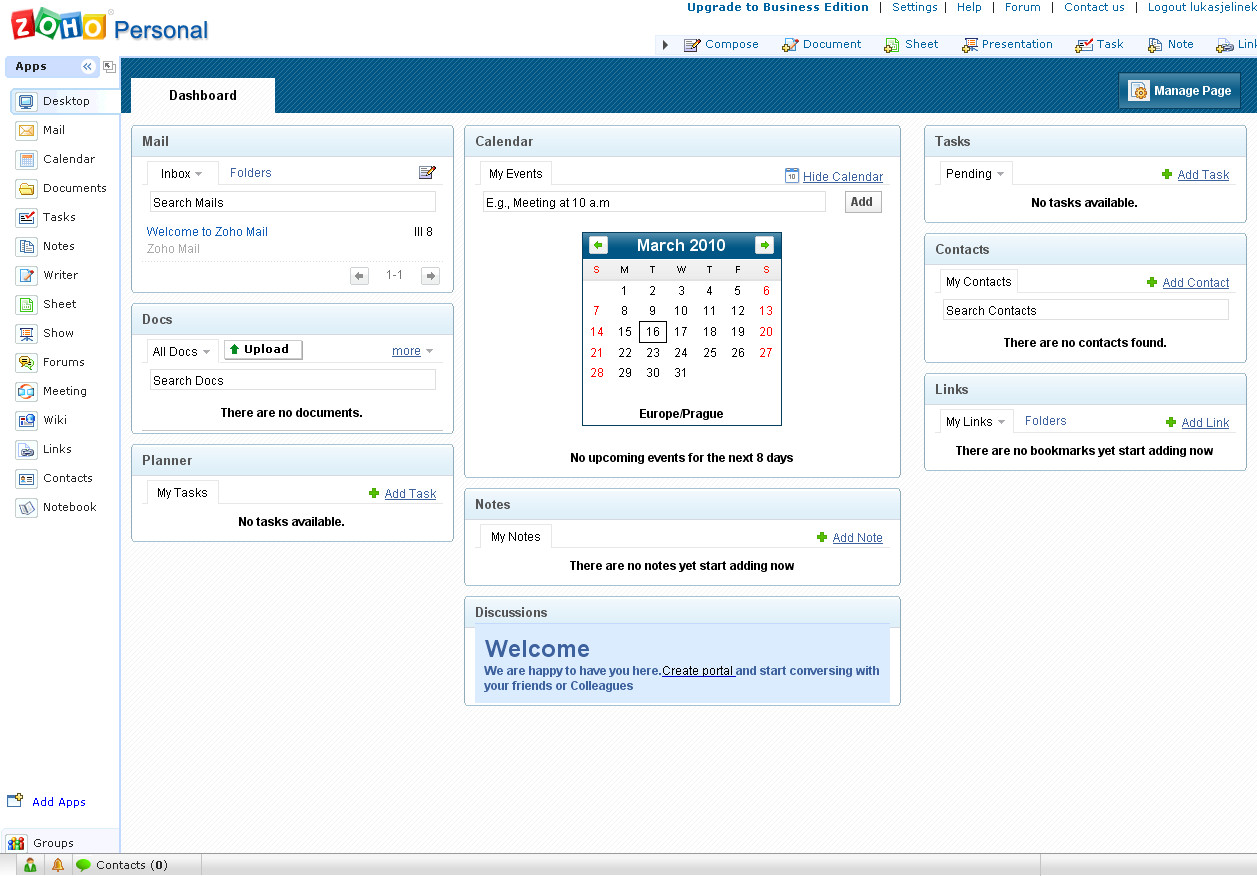
Task: Open Forums in the sidebar
Action: click(50, 362)
